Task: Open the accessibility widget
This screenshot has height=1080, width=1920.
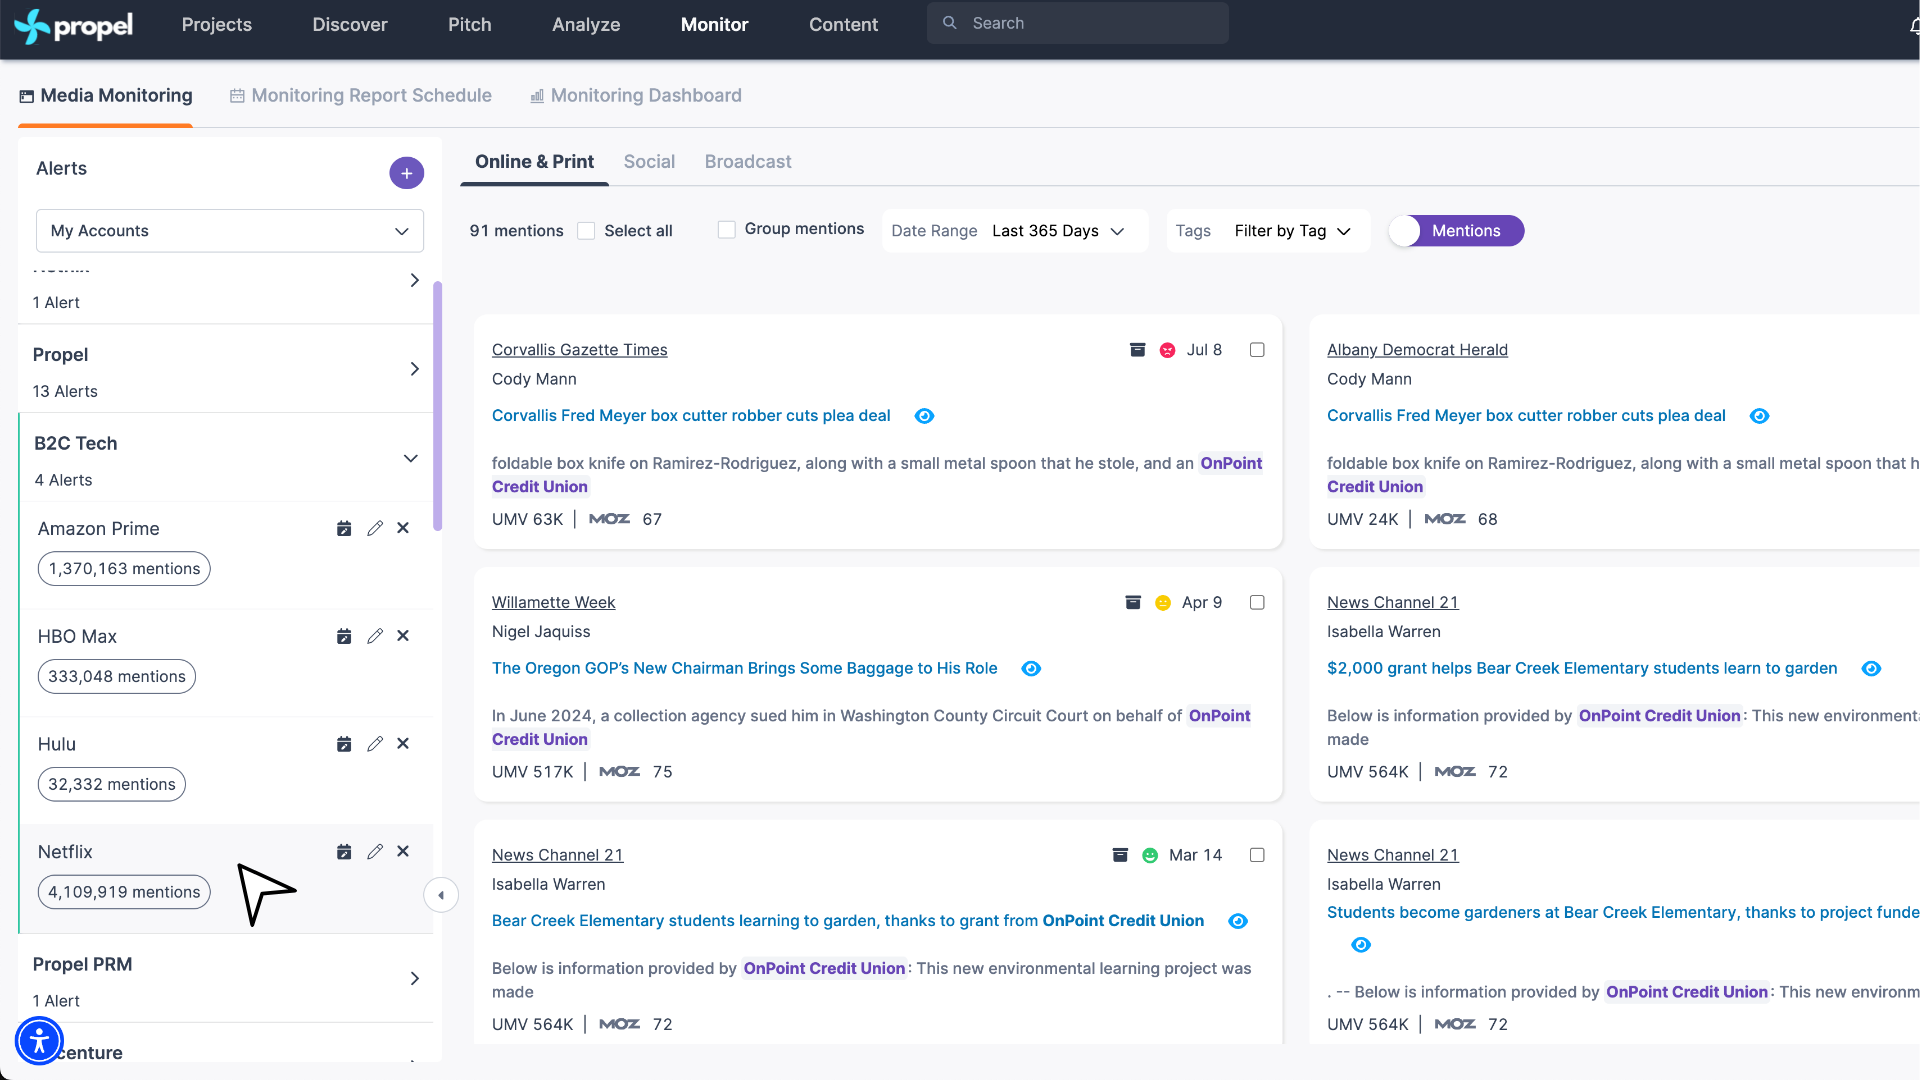Action: click(39, 1041)
